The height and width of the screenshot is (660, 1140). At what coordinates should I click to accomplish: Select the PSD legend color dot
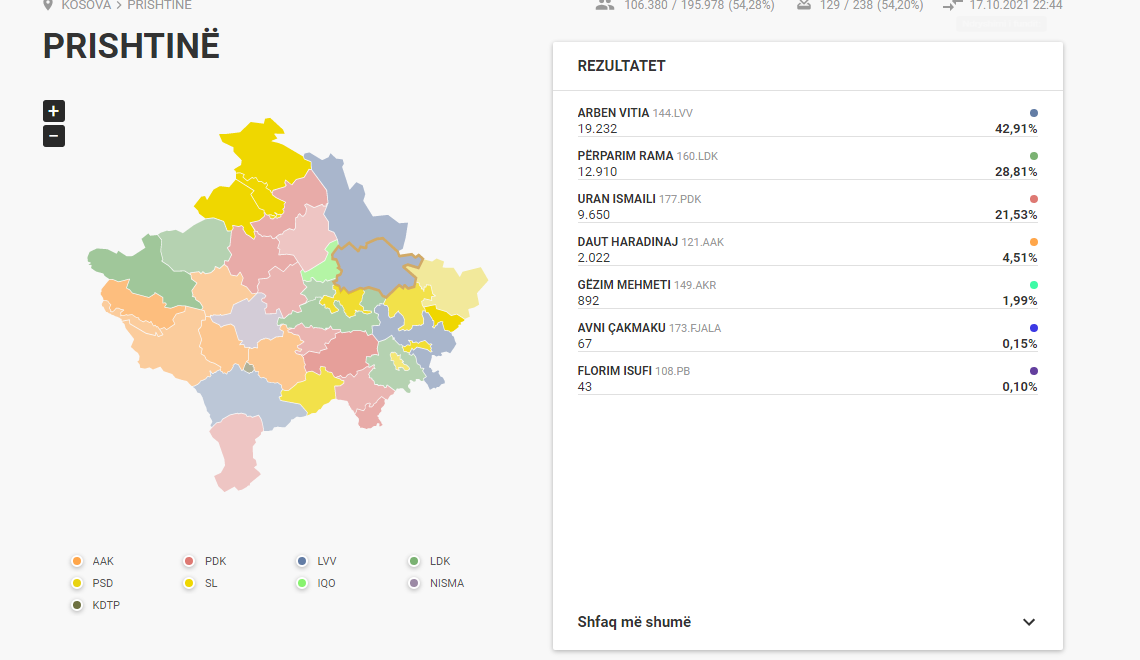[x=77, y=583]
